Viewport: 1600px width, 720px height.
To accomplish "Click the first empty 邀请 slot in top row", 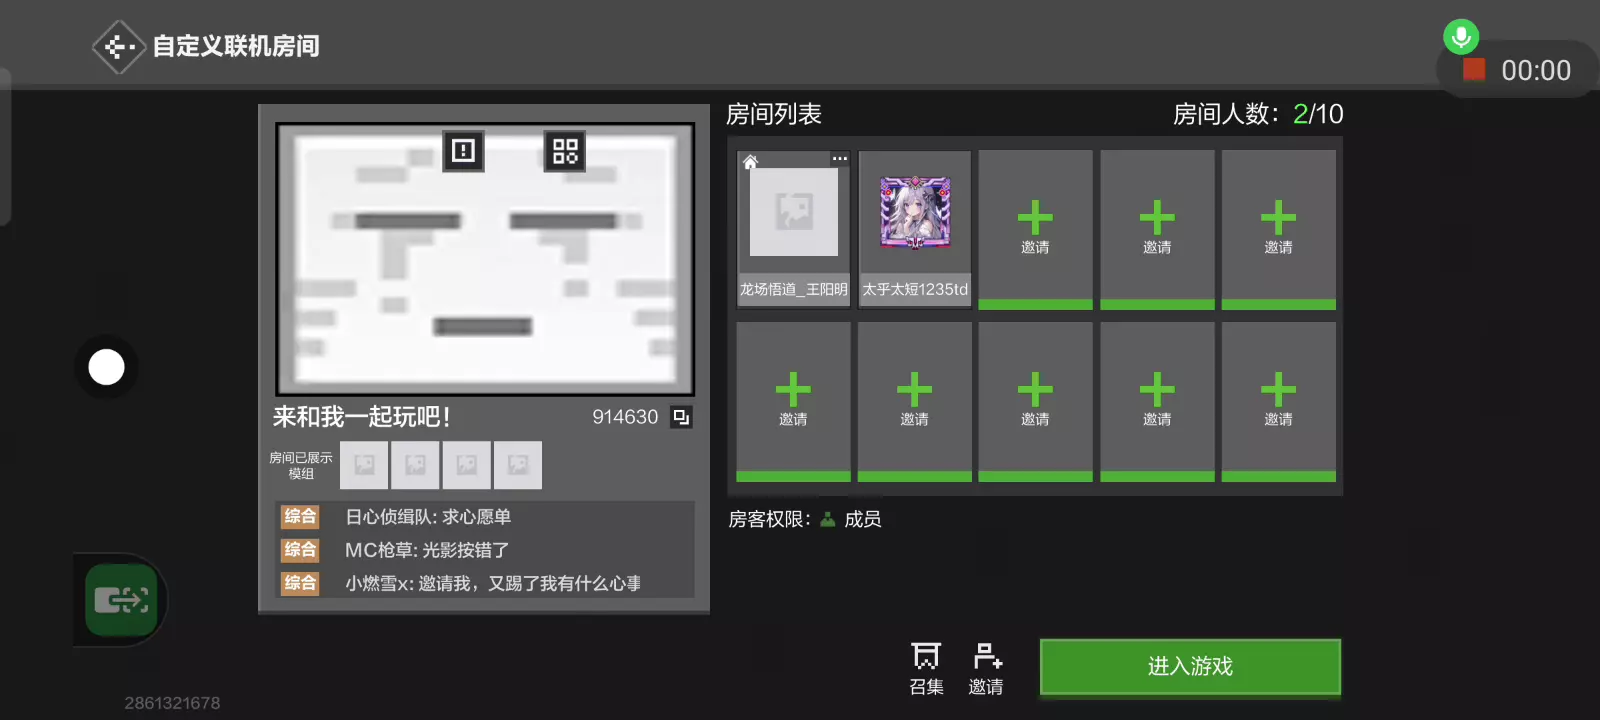I will click(x=1035, y=228).
